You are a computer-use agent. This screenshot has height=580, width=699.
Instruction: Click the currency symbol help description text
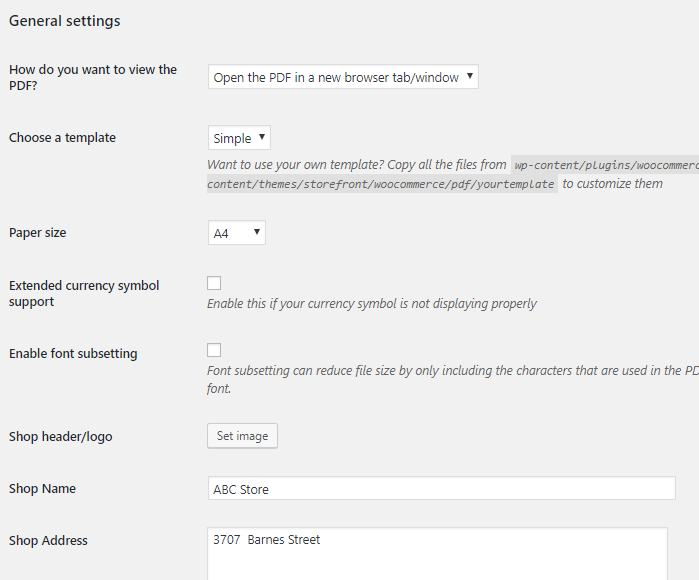coord(371,304)
